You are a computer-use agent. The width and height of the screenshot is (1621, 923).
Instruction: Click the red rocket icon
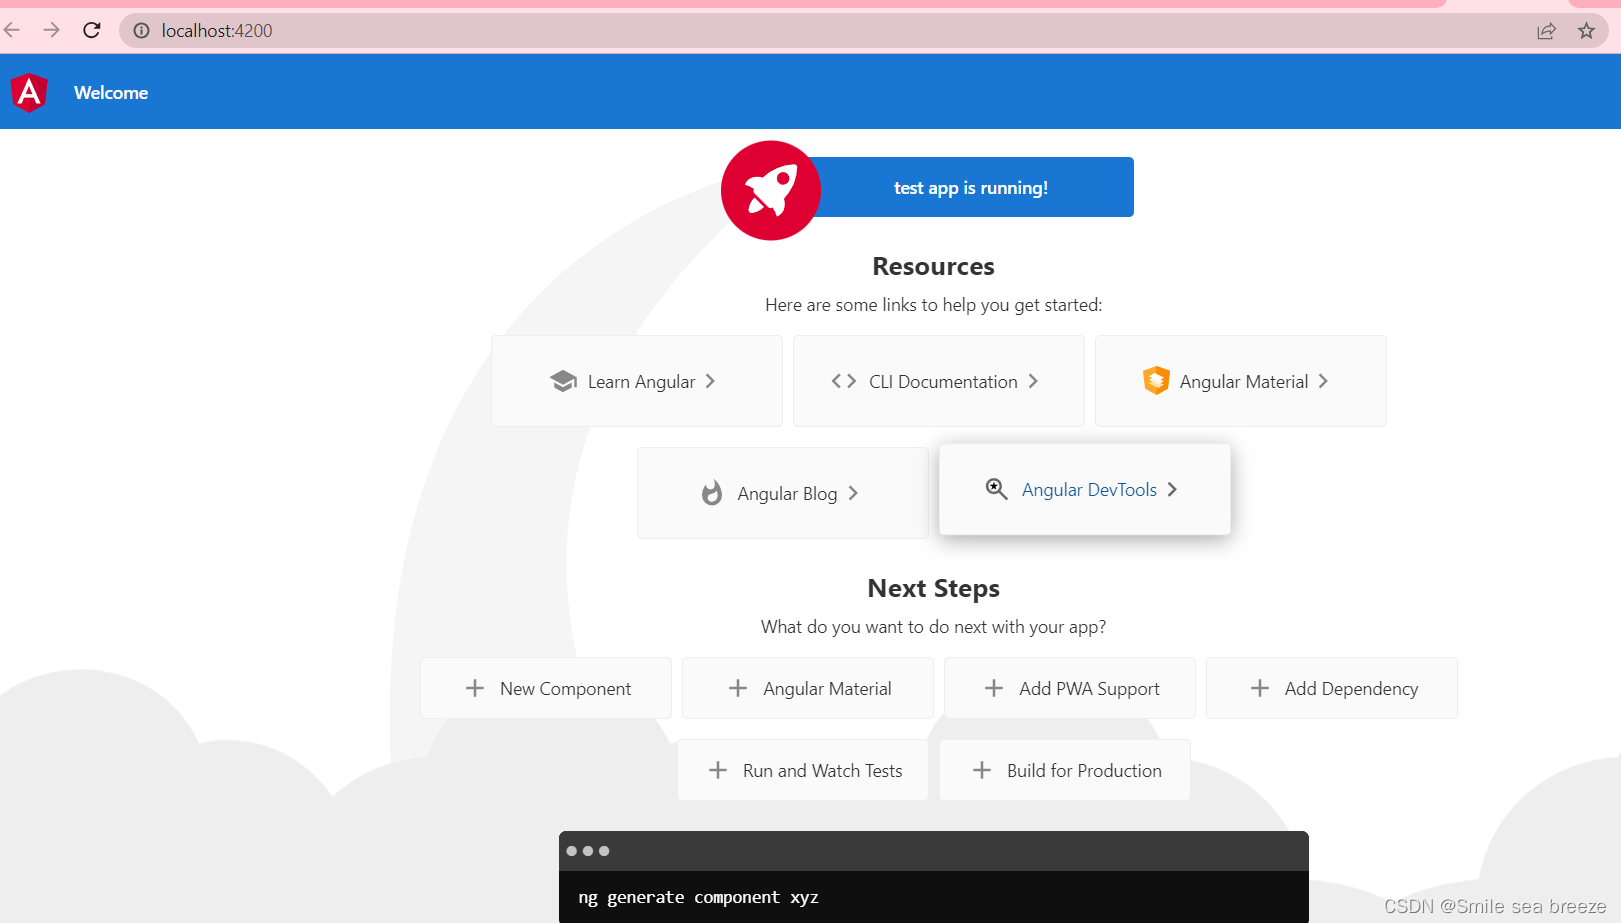click(x=771, y=190)
